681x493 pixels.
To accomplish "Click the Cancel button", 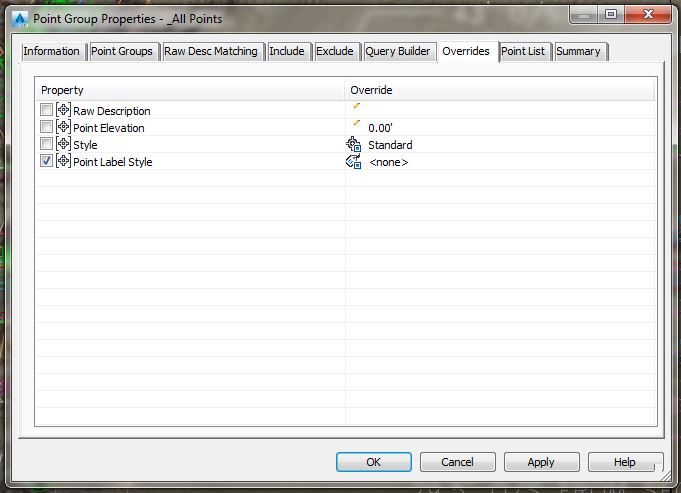I will (x=457, y=462).
